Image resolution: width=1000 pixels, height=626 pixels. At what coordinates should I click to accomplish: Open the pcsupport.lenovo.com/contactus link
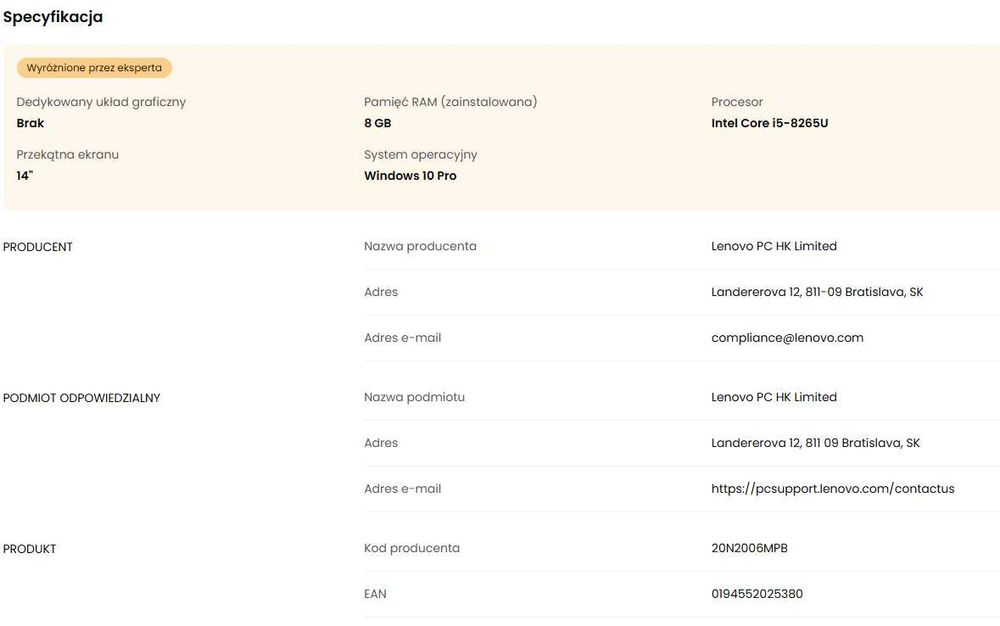point(832,489)
